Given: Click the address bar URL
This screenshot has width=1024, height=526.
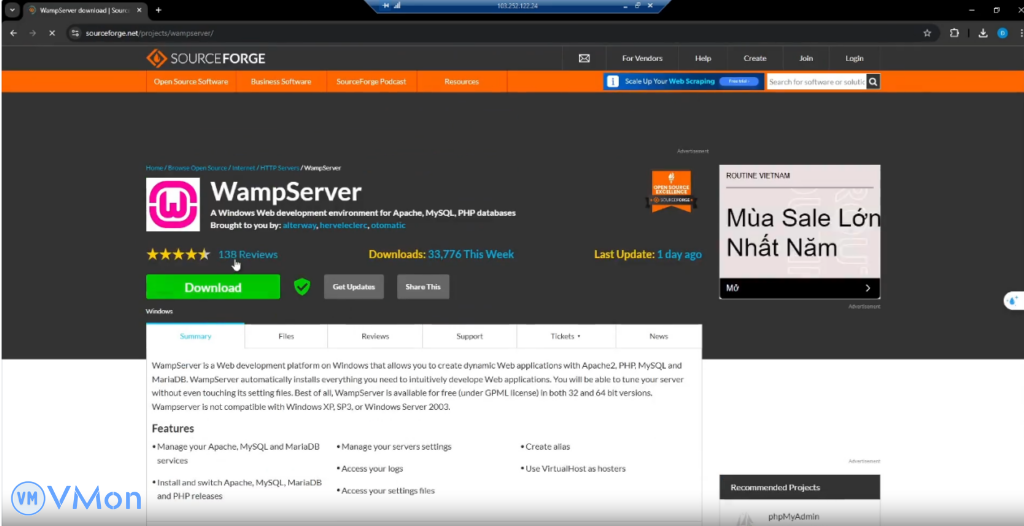Looking at the screenshot, I should coord(150,33).
